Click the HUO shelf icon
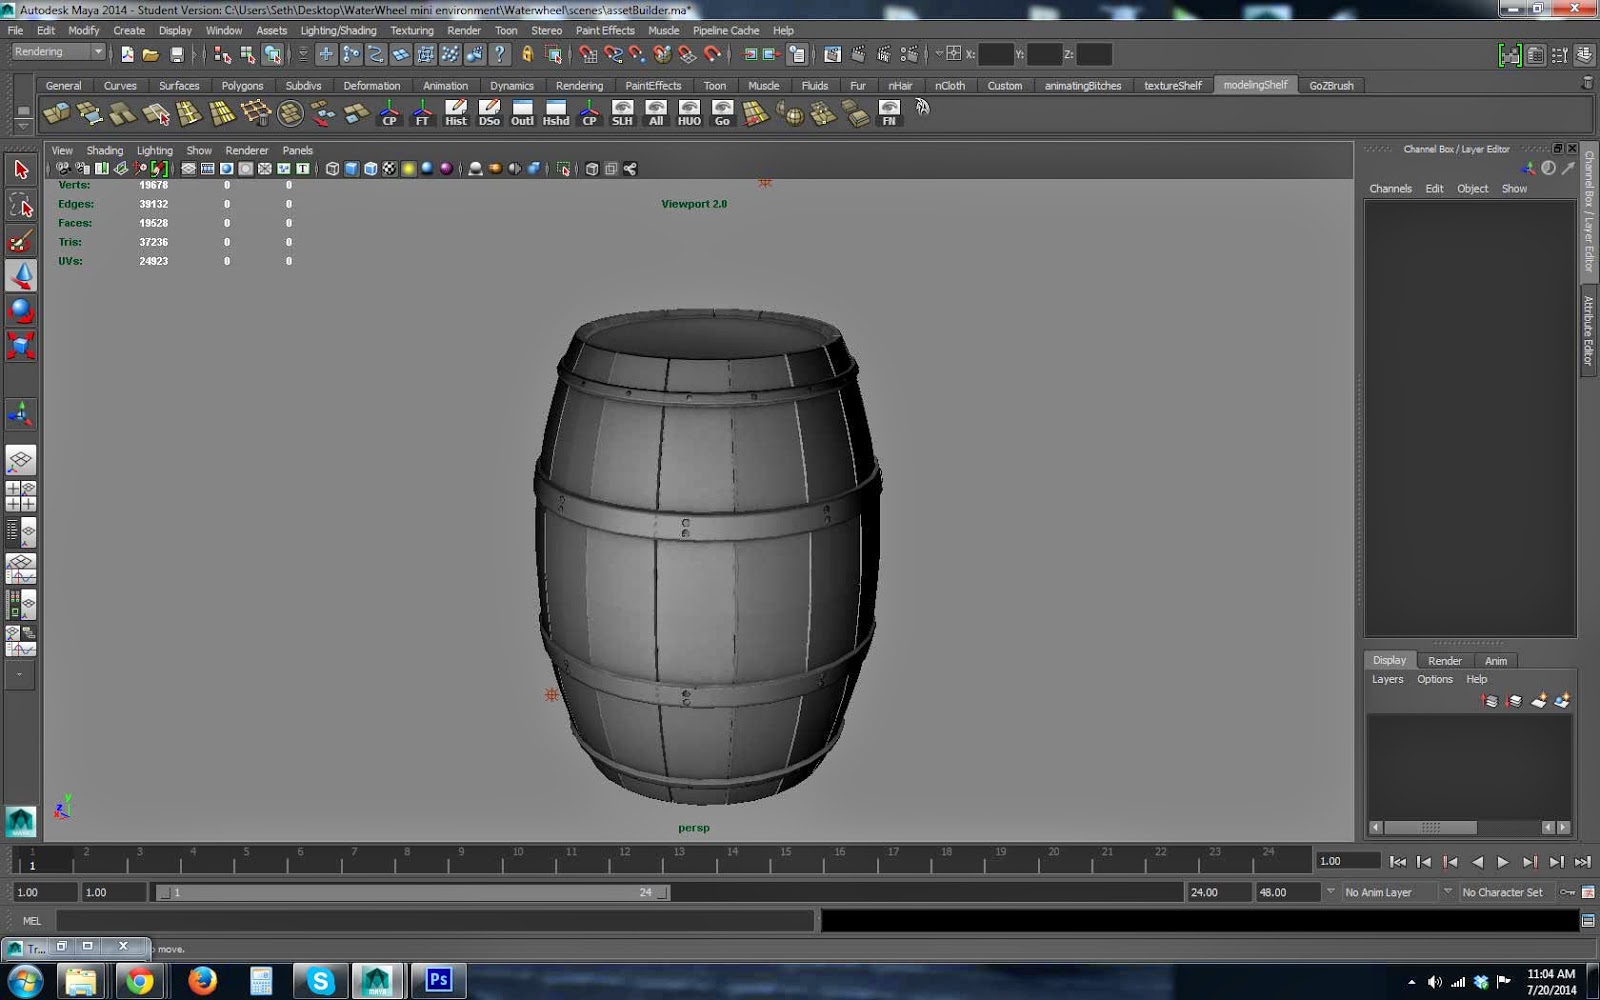Screen dimensions: 1600x1000 click(689, 112)
